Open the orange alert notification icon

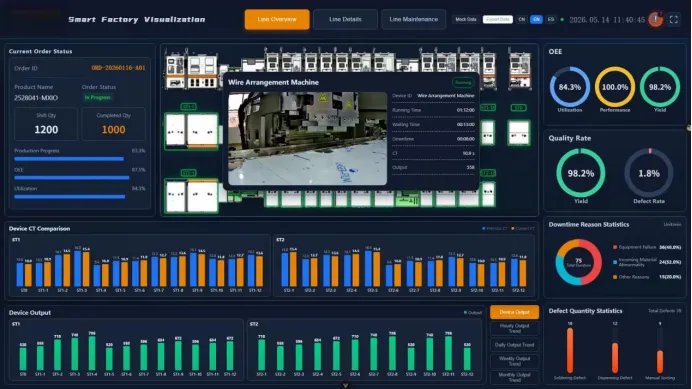655,19
